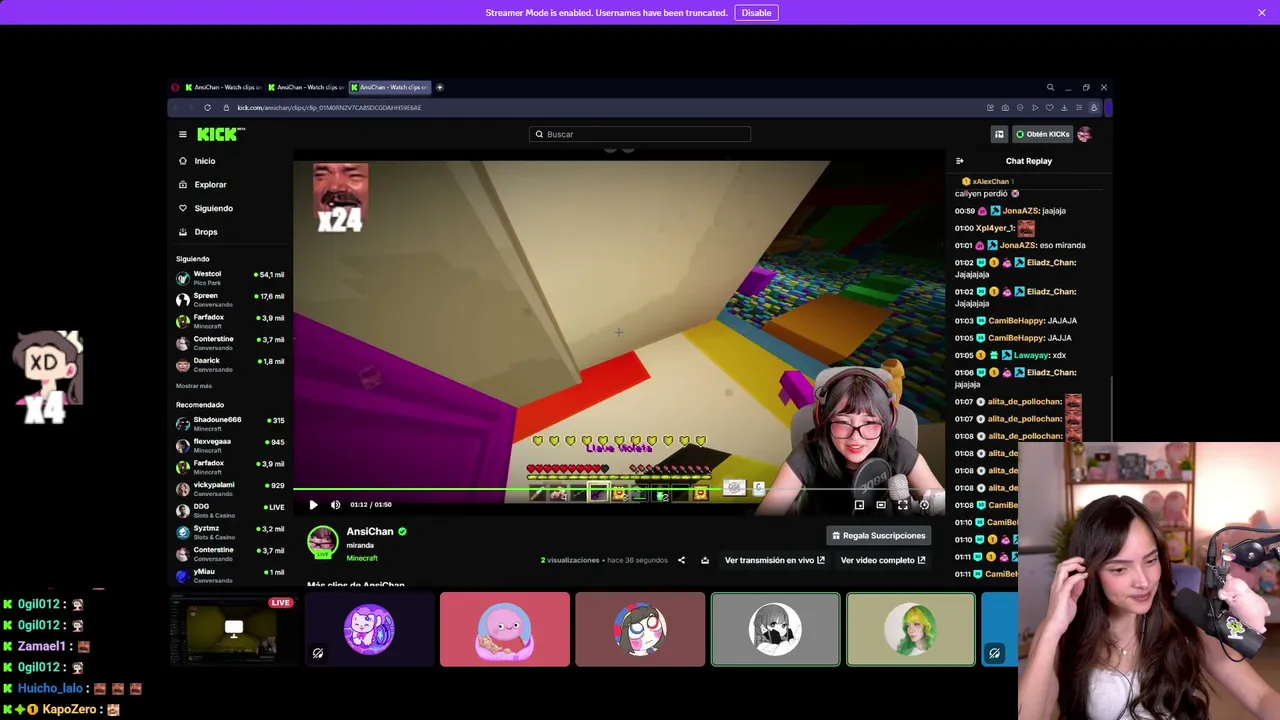Select the grayscale anime avatar participant tile
Image resolution: width=1280 pixels, height=720 pixels.
pyautogui.click(x=776, y=629)
